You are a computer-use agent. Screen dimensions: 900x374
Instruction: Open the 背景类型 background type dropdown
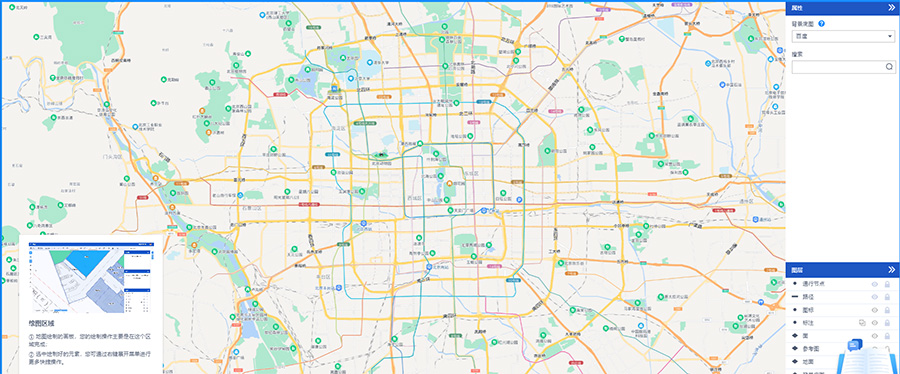coord(843,36)
